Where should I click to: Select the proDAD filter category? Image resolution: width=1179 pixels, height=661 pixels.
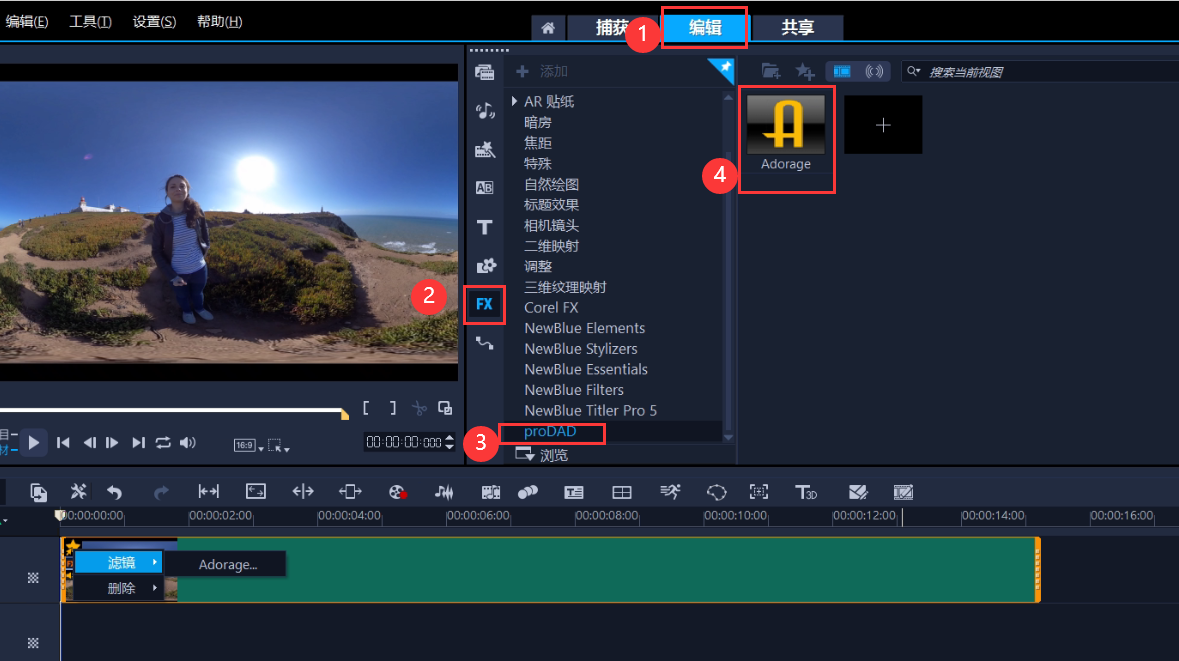(551, 432)
